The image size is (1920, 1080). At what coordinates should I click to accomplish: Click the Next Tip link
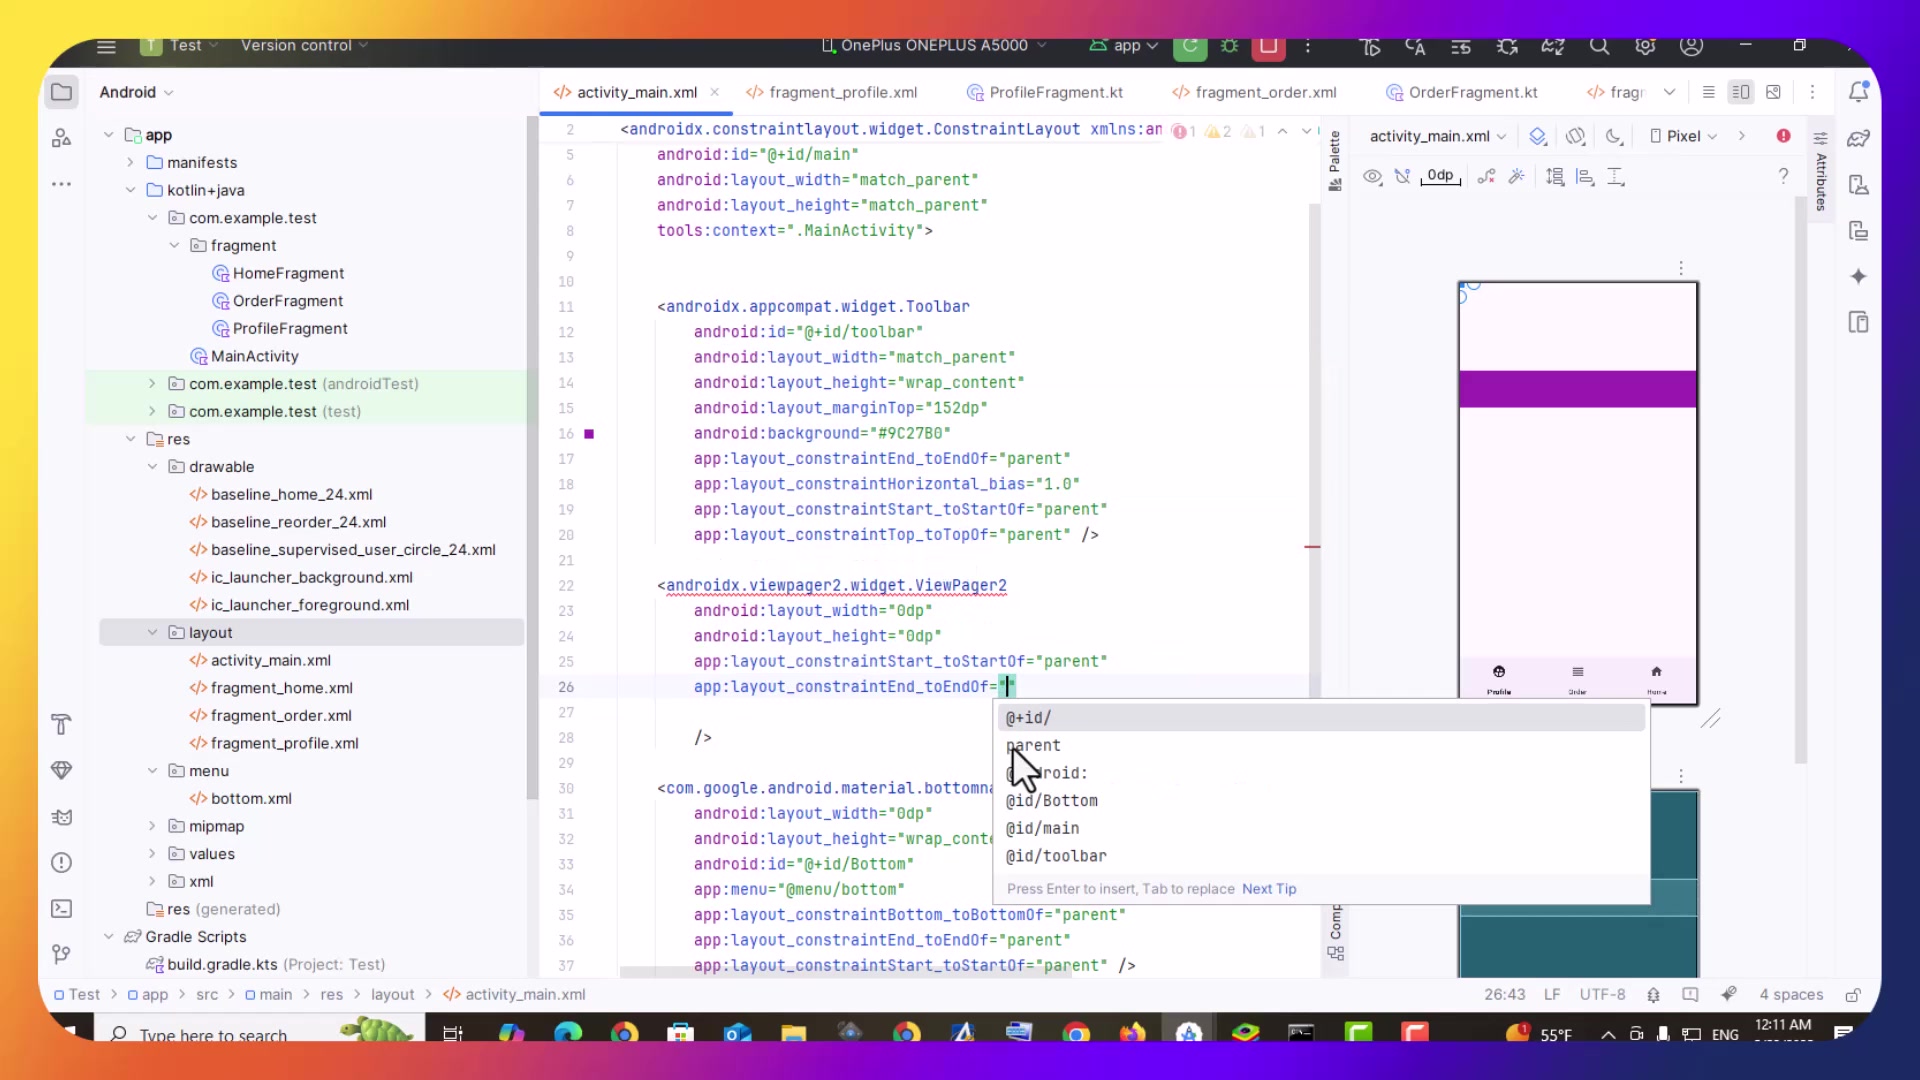click(x=1268, y=889)
